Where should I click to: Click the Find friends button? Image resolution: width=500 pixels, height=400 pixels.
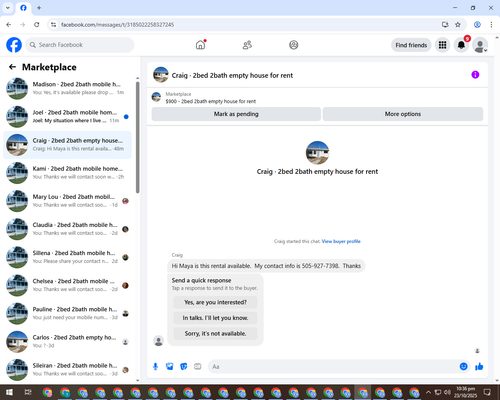411,45
